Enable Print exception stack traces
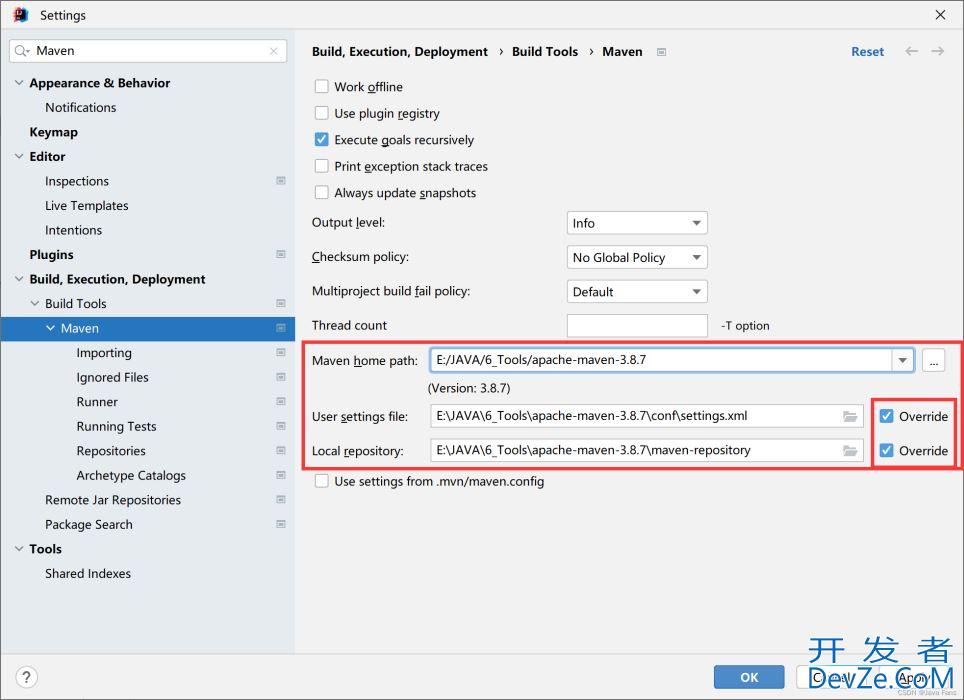 322,166
